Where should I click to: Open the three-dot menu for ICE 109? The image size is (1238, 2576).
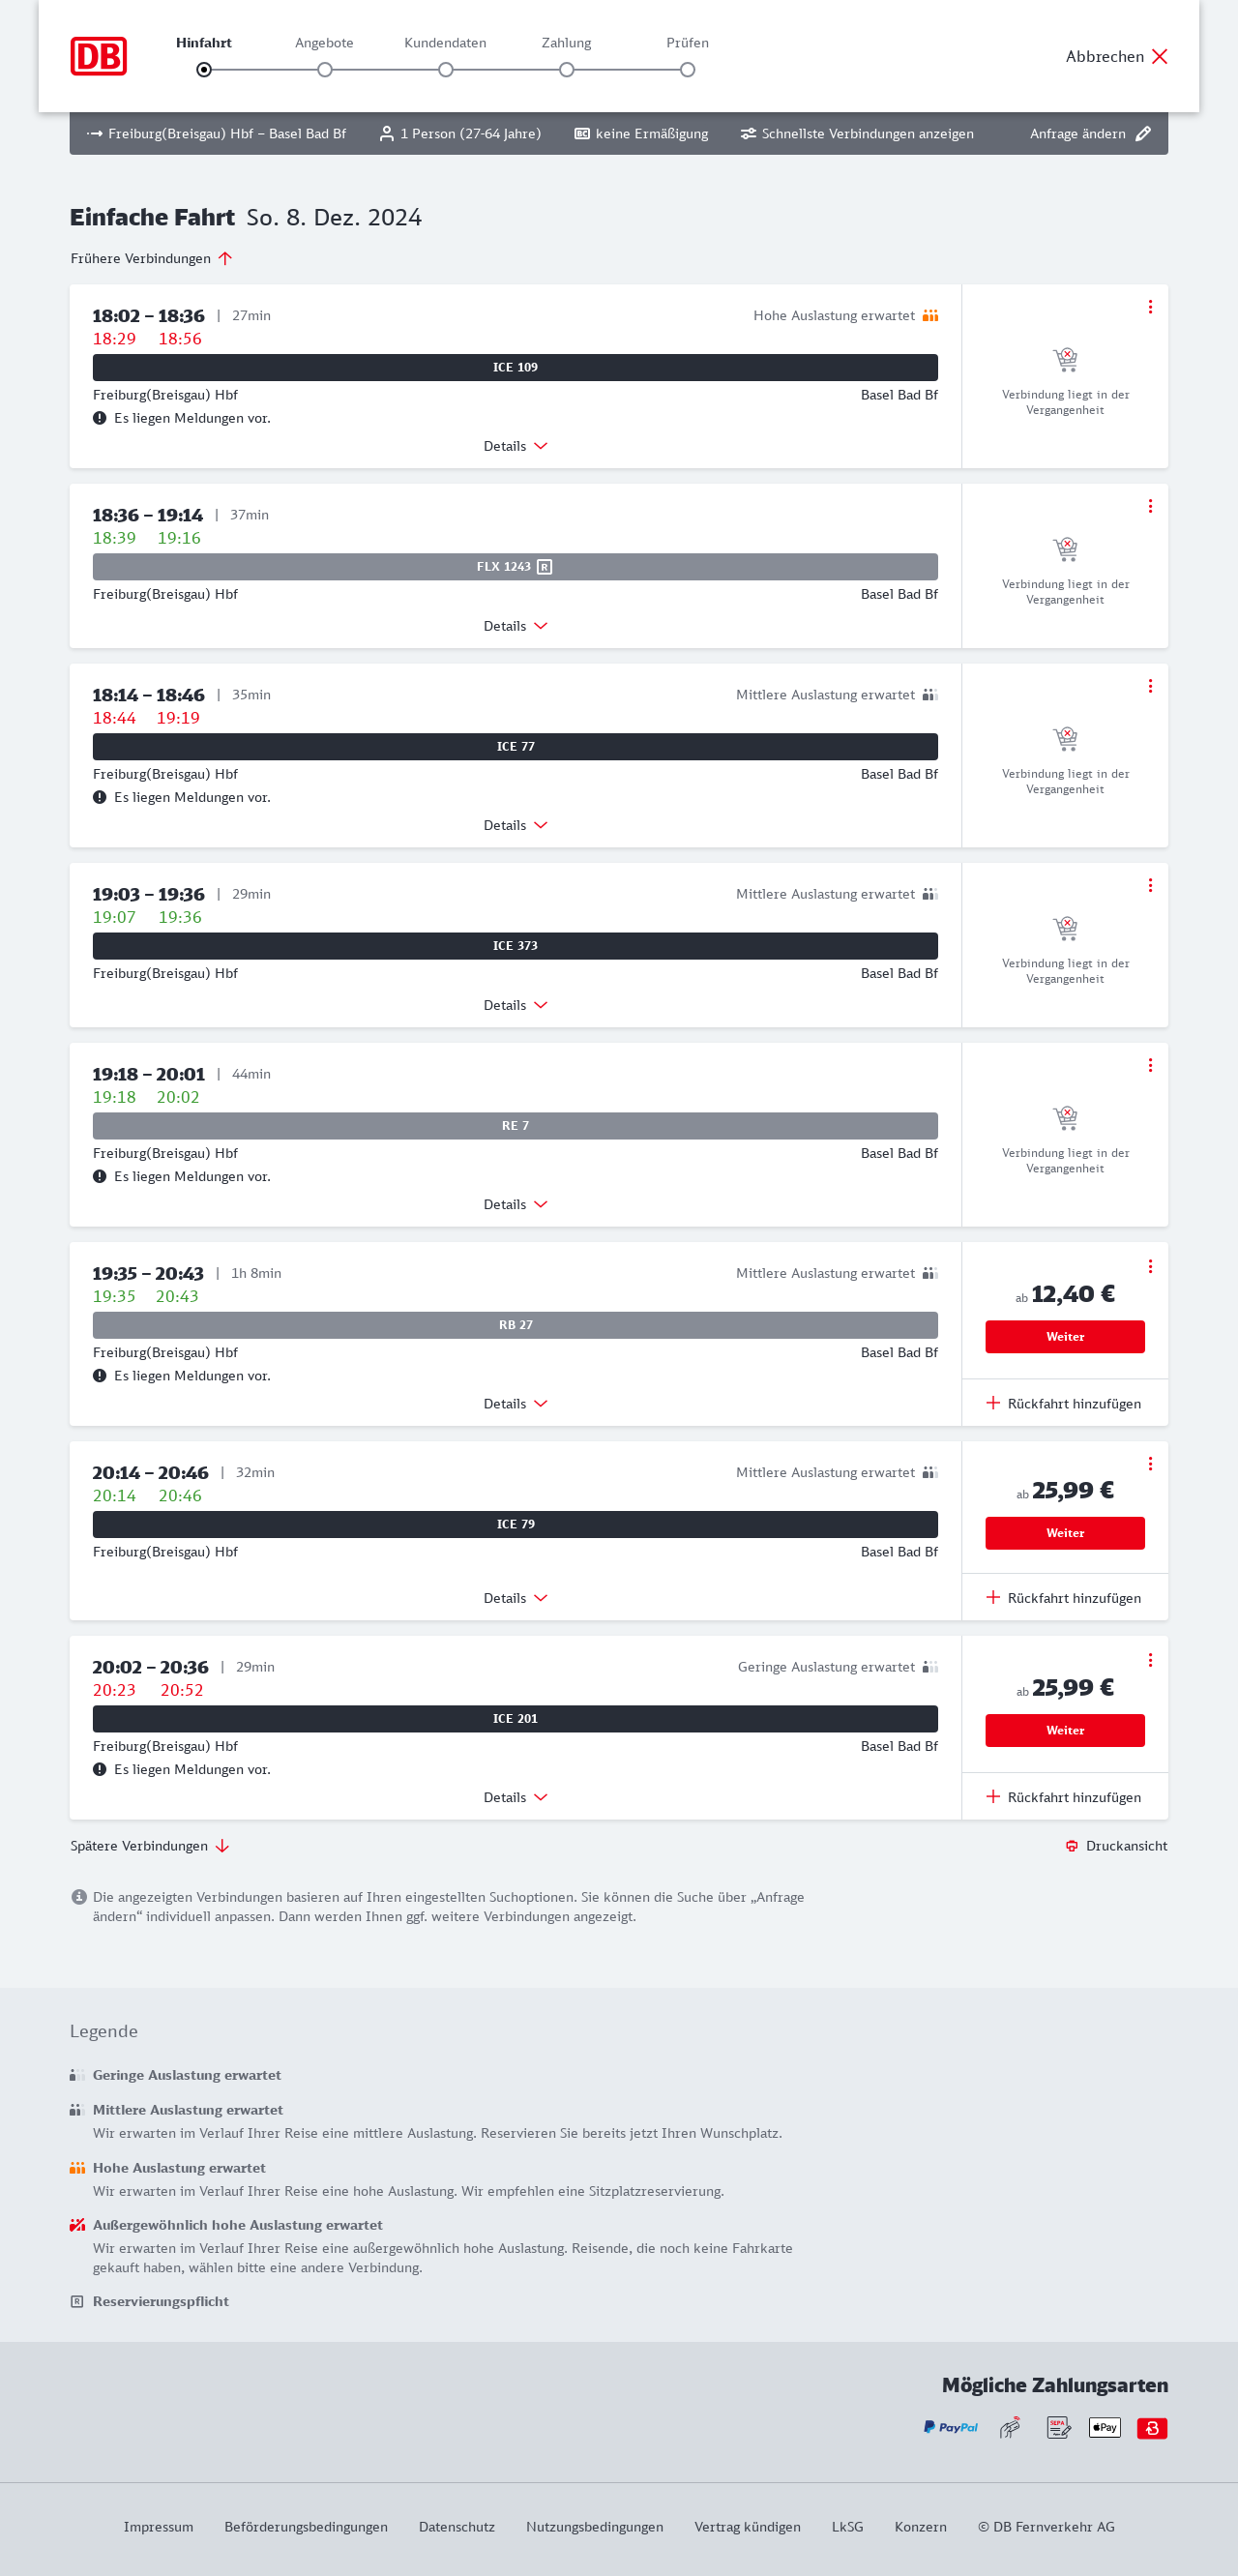tap(1150, 307)
